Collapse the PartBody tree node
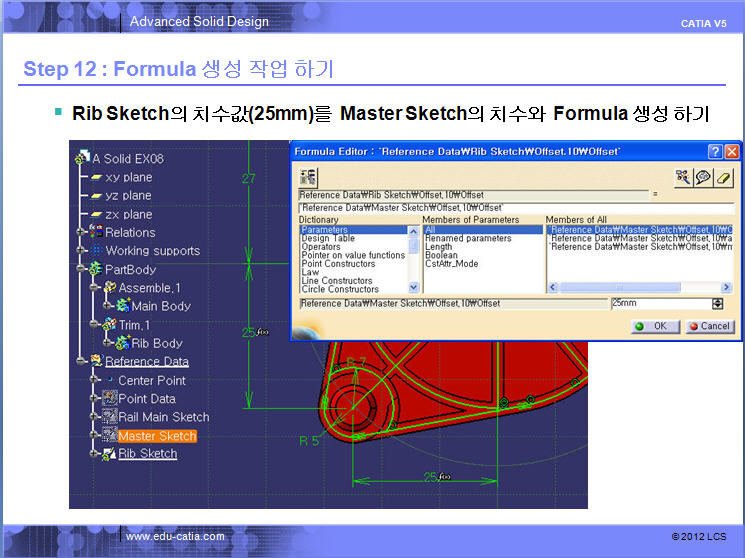This screenshot has height=558, width=745. click(79, 269)
